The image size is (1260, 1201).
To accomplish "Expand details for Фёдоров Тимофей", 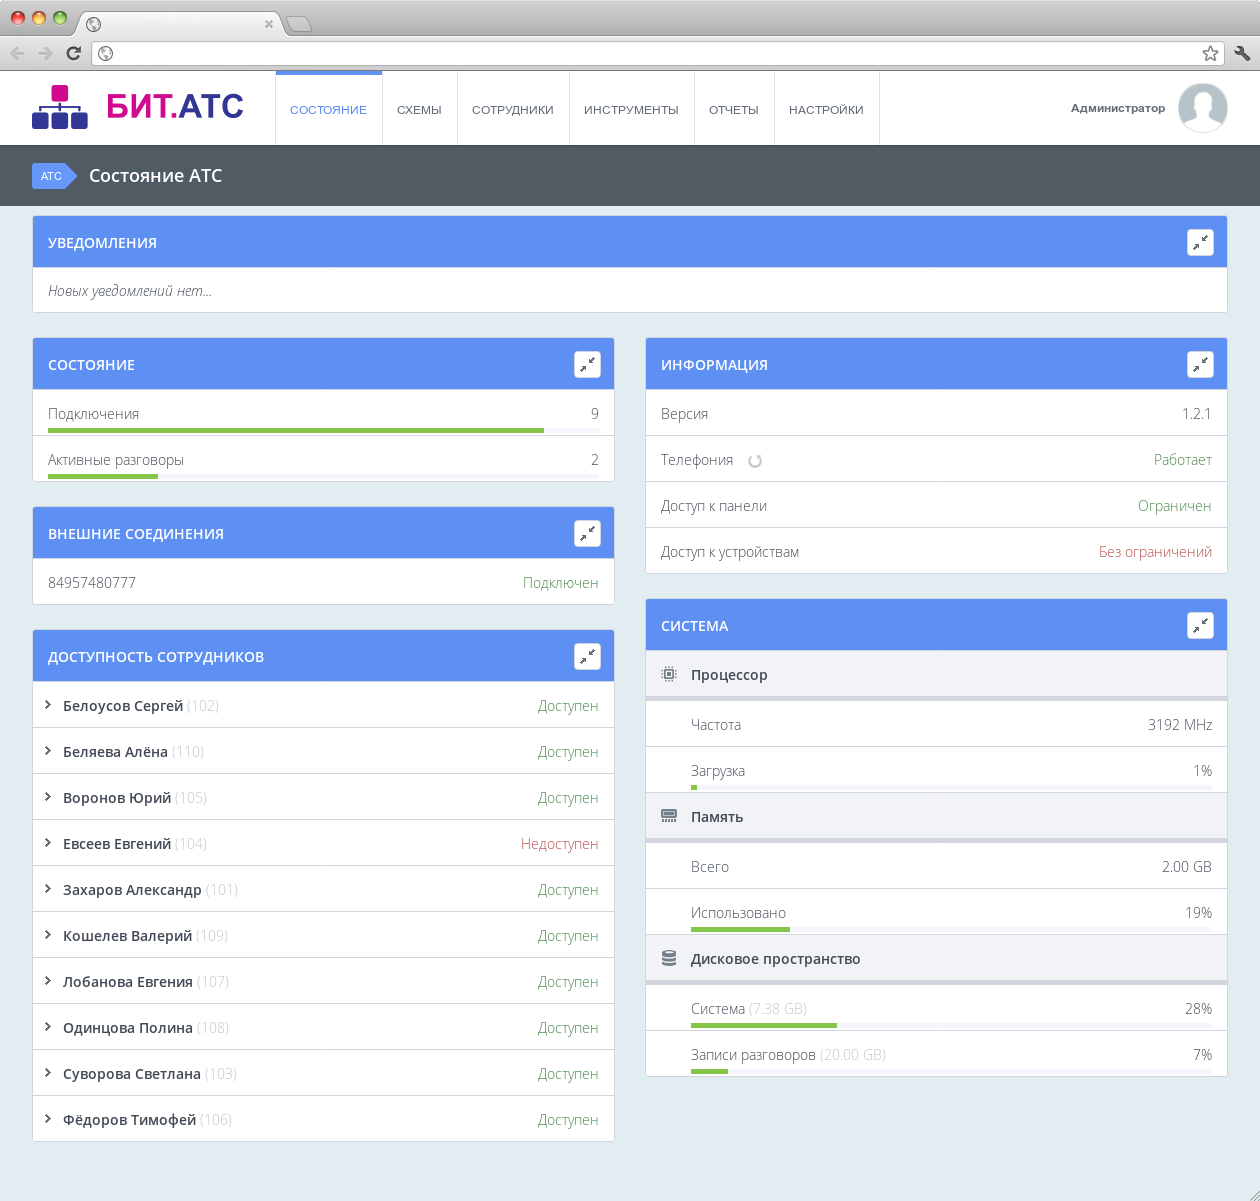I will [49, 1119].
